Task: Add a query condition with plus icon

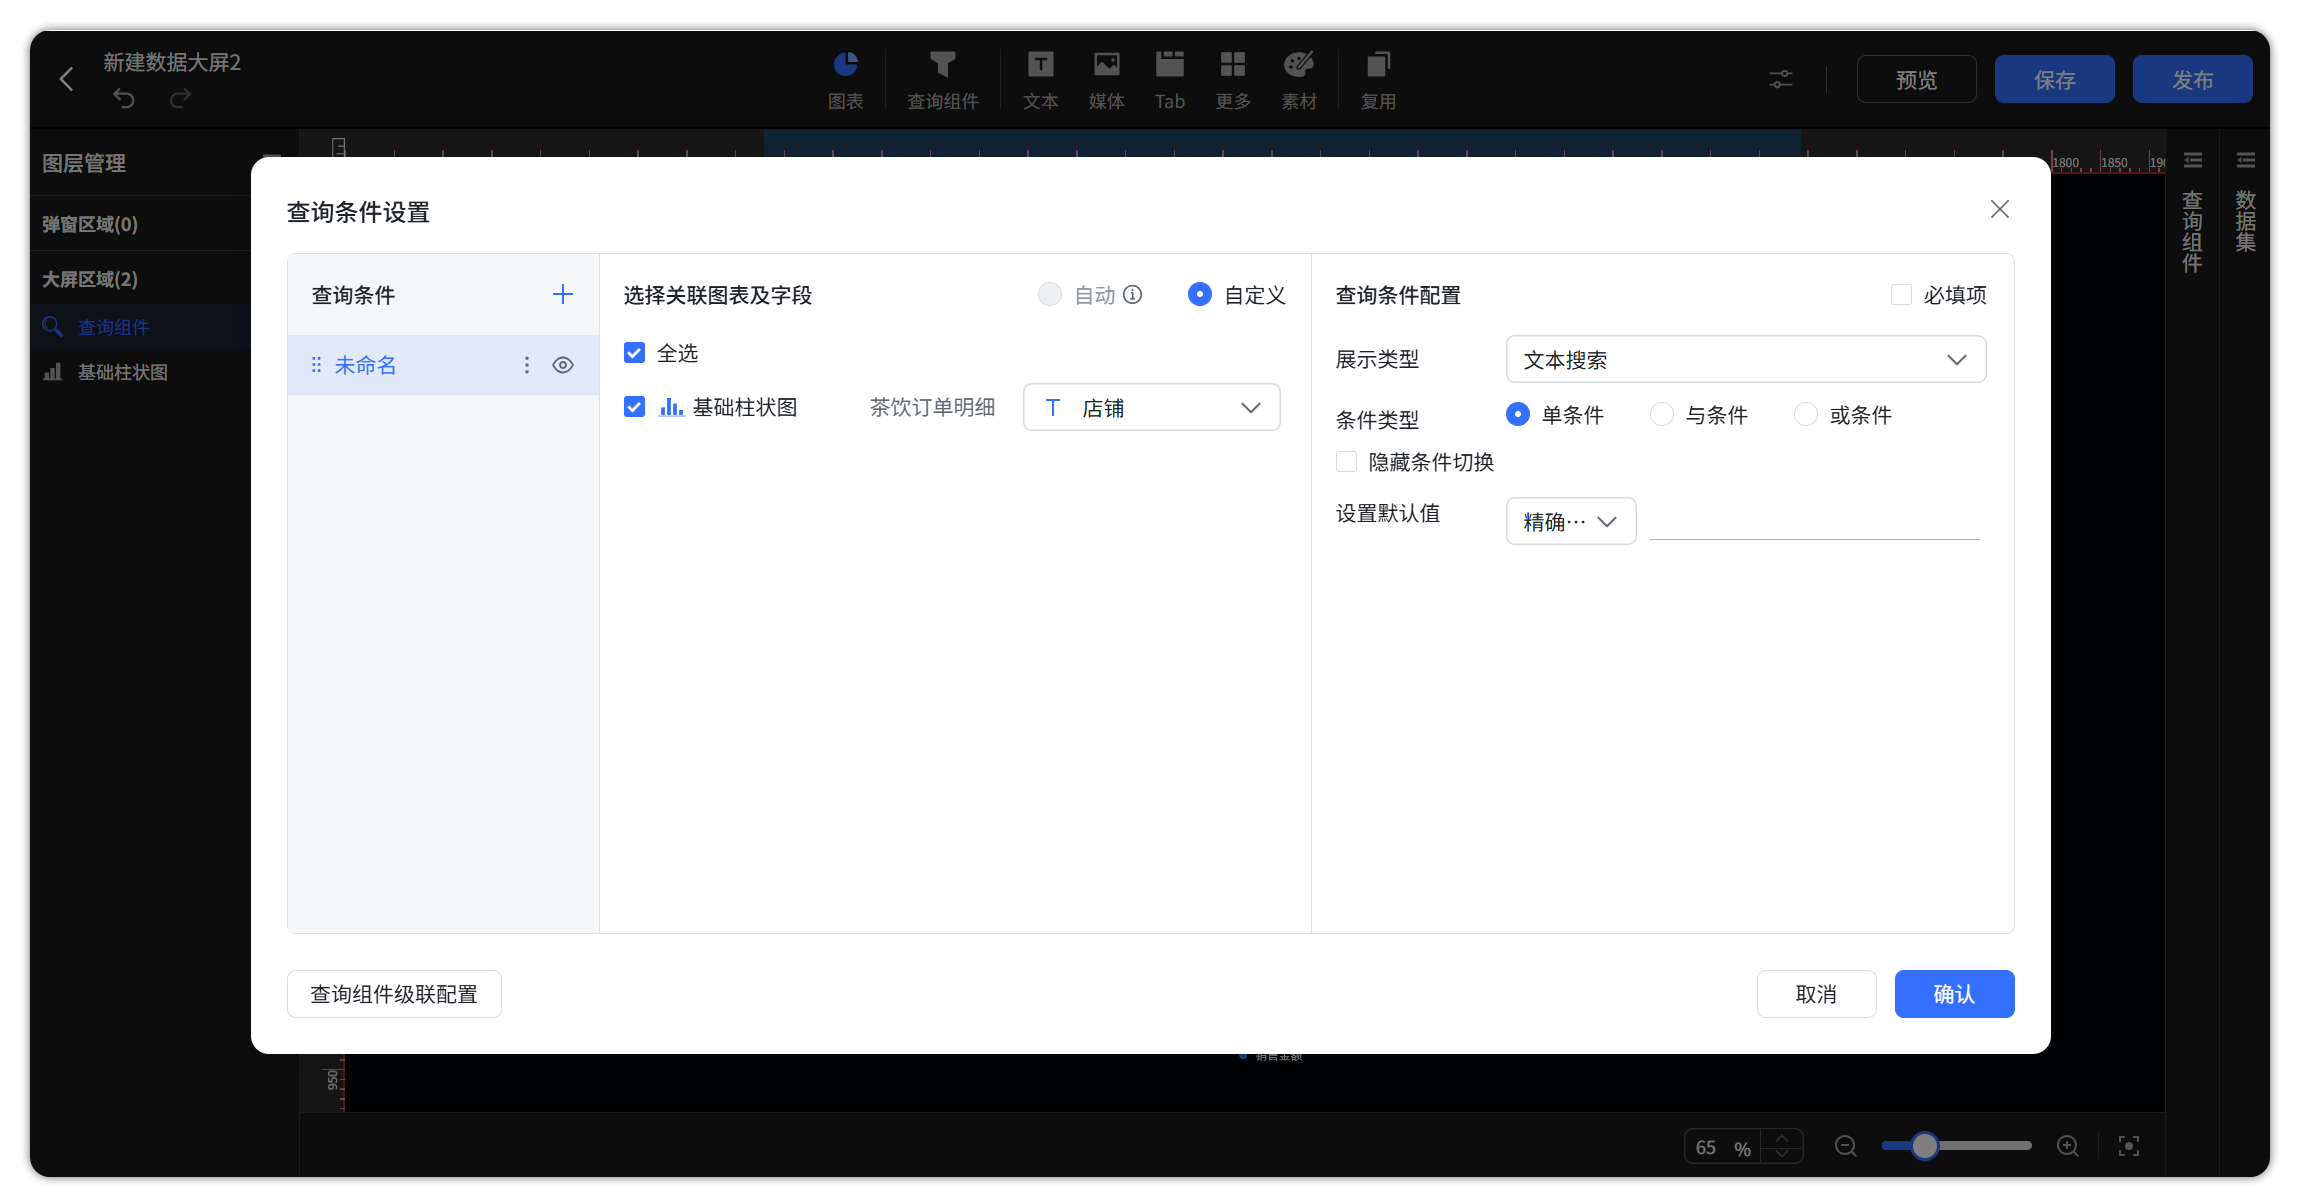Action: tap(563, 294)
